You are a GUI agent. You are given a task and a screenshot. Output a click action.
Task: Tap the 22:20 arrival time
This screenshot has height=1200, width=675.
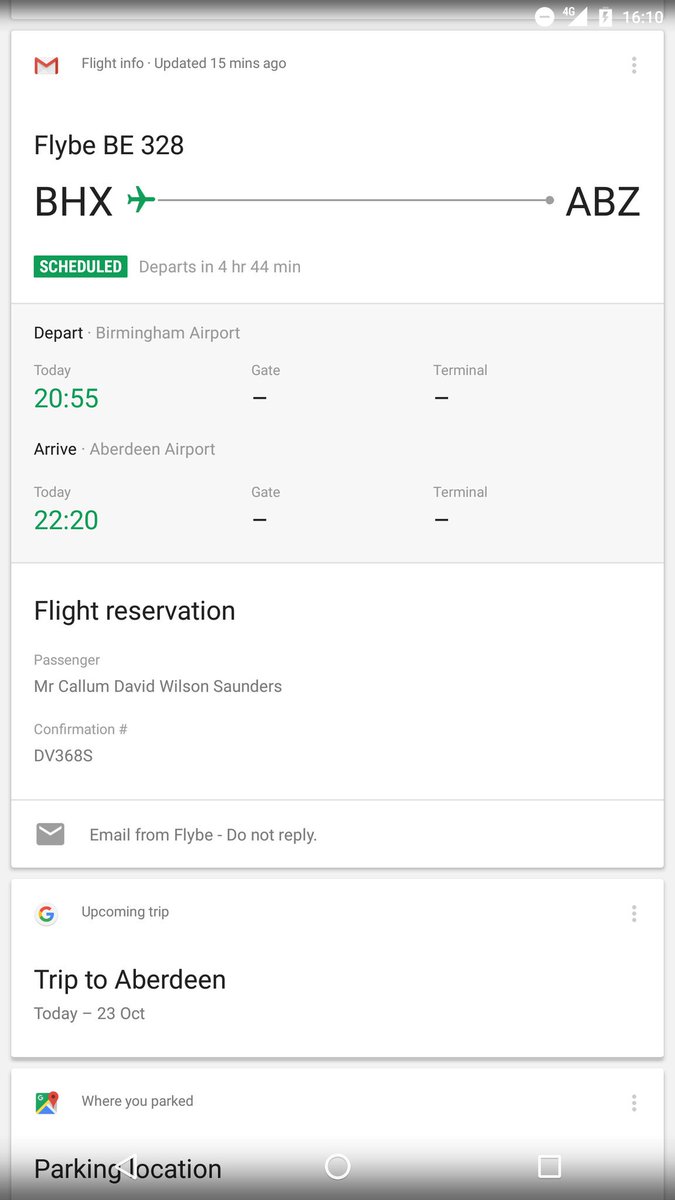click(66, 520)
